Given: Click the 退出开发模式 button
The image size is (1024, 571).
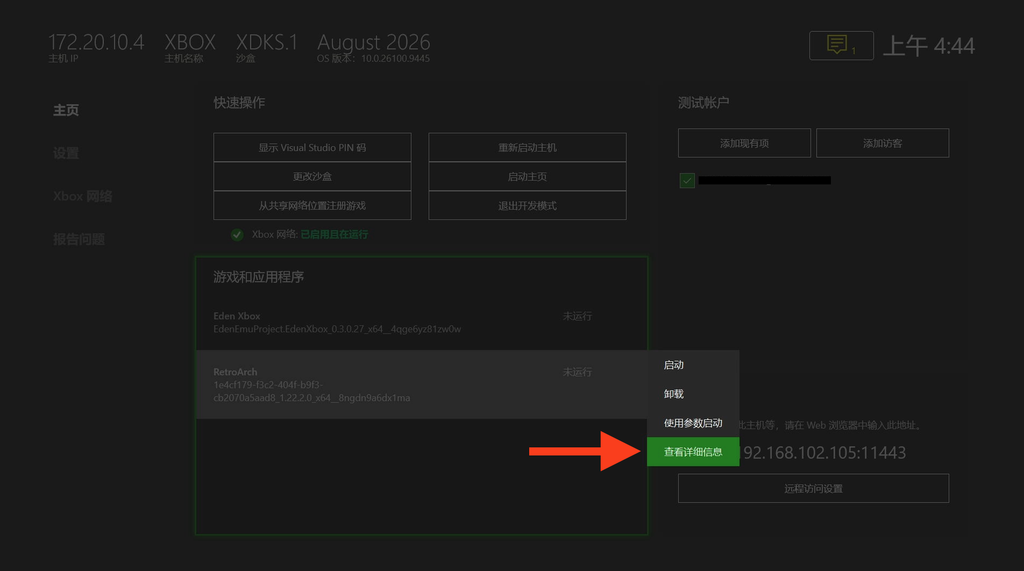Looking at the screenshot, I should (527, 205).
